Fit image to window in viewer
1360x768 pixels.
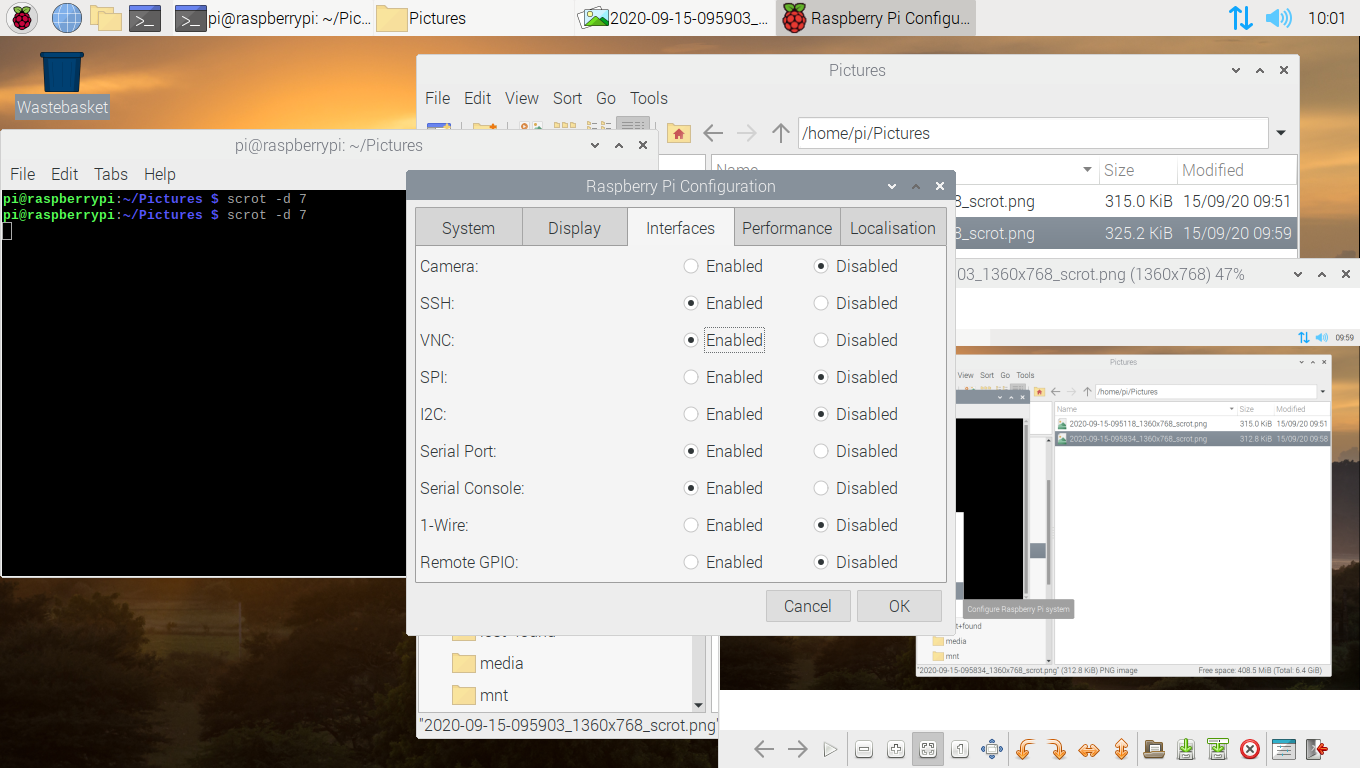pyautogui.click(x=928, y=749)
